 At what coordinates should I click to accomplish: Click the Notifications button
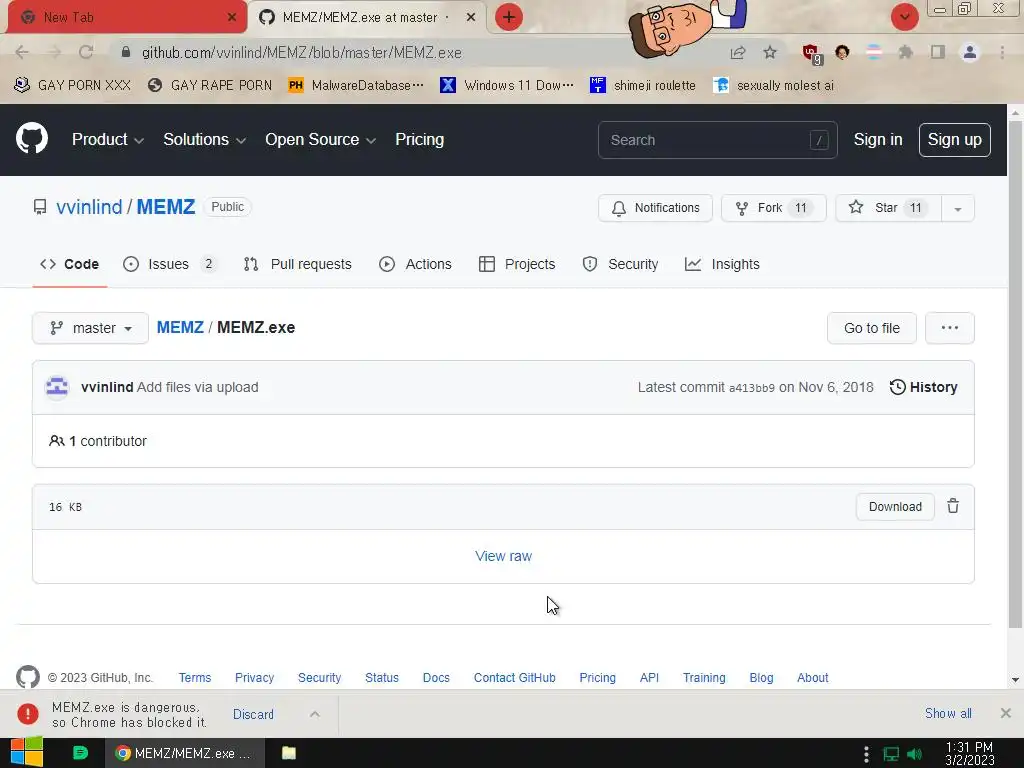(655, 208)
